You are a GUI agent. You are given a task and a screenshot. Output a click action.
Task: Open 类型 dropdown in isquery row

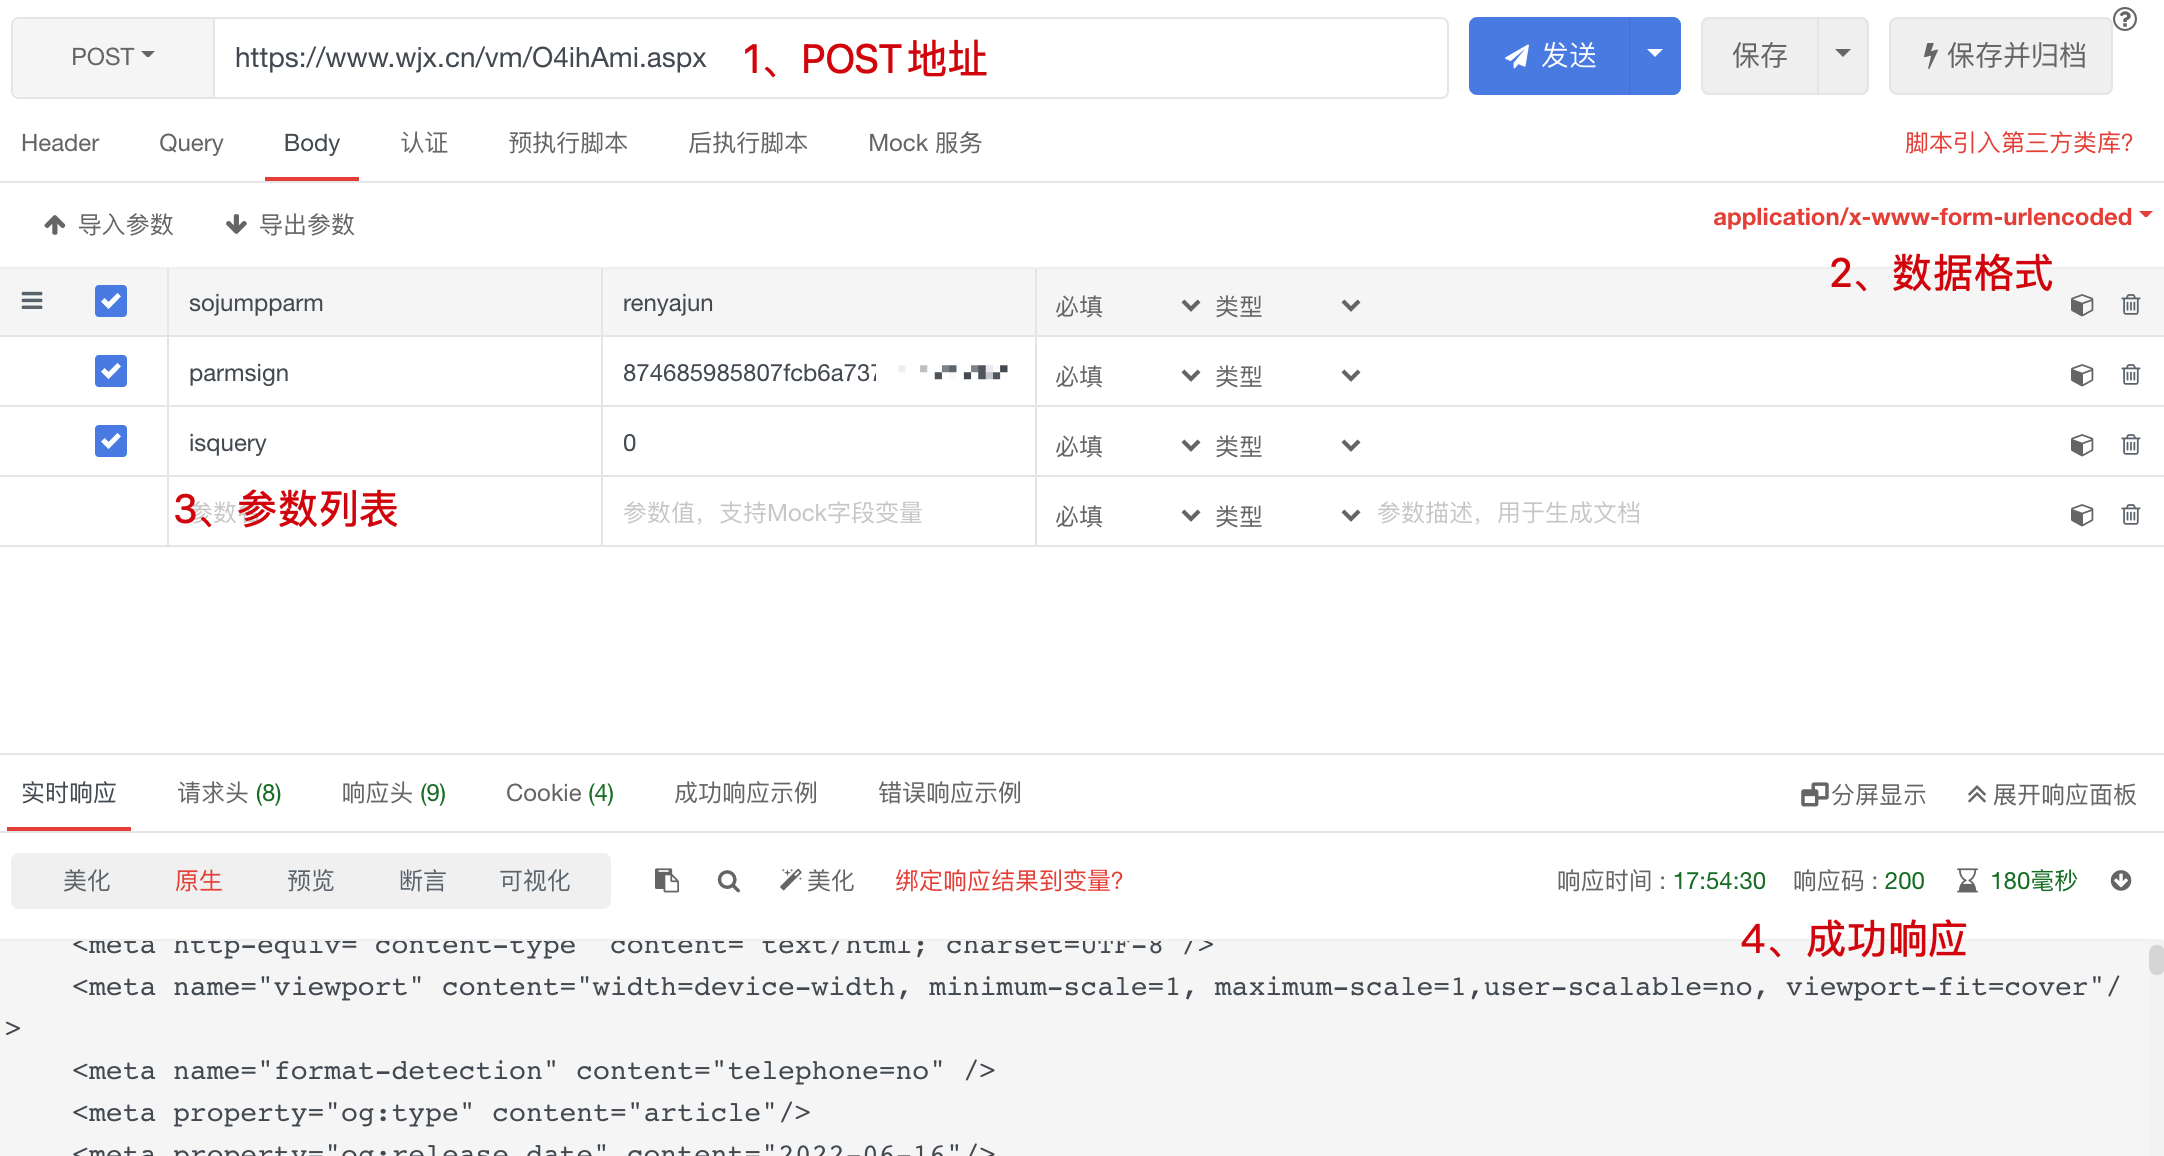[1288, 446]
